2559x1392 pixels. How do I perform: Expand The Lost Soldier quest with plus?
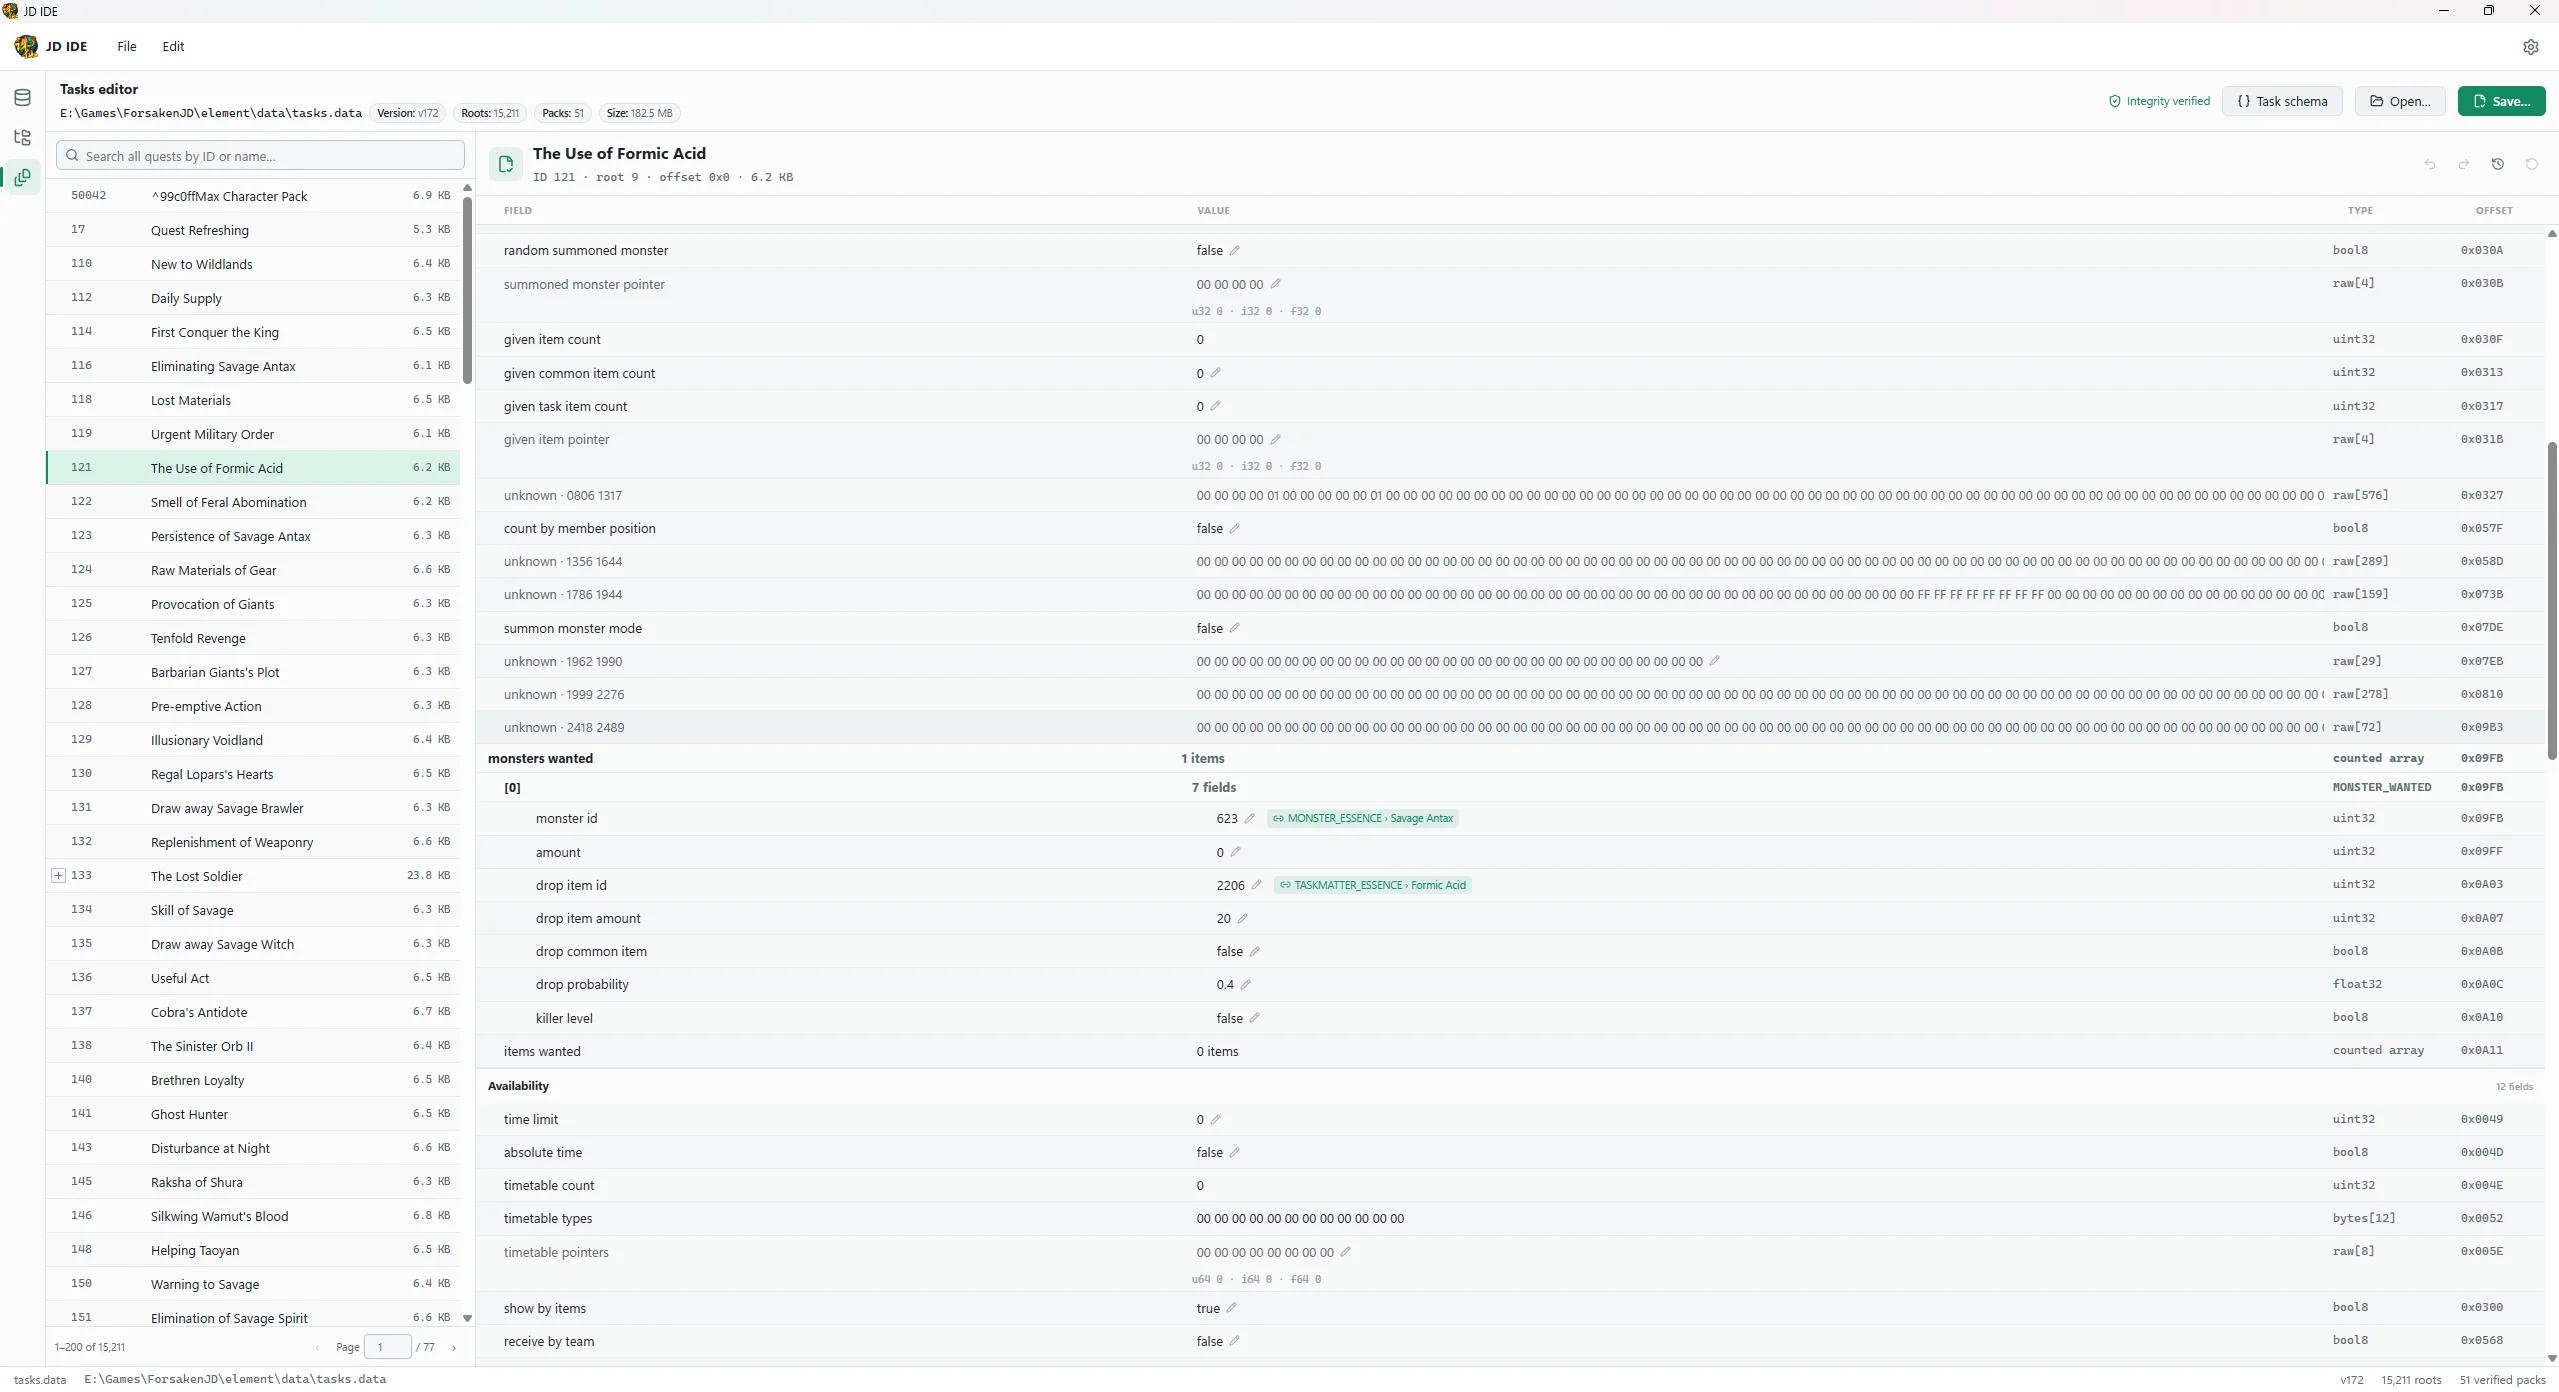coord(58,876)
